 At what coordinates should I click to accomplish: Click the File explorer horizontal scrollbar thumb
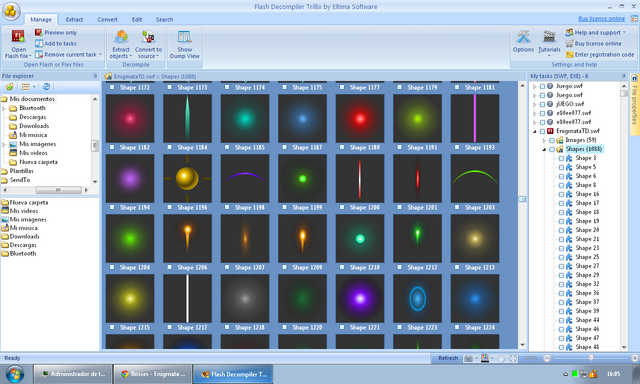click(x=58, y=190)
